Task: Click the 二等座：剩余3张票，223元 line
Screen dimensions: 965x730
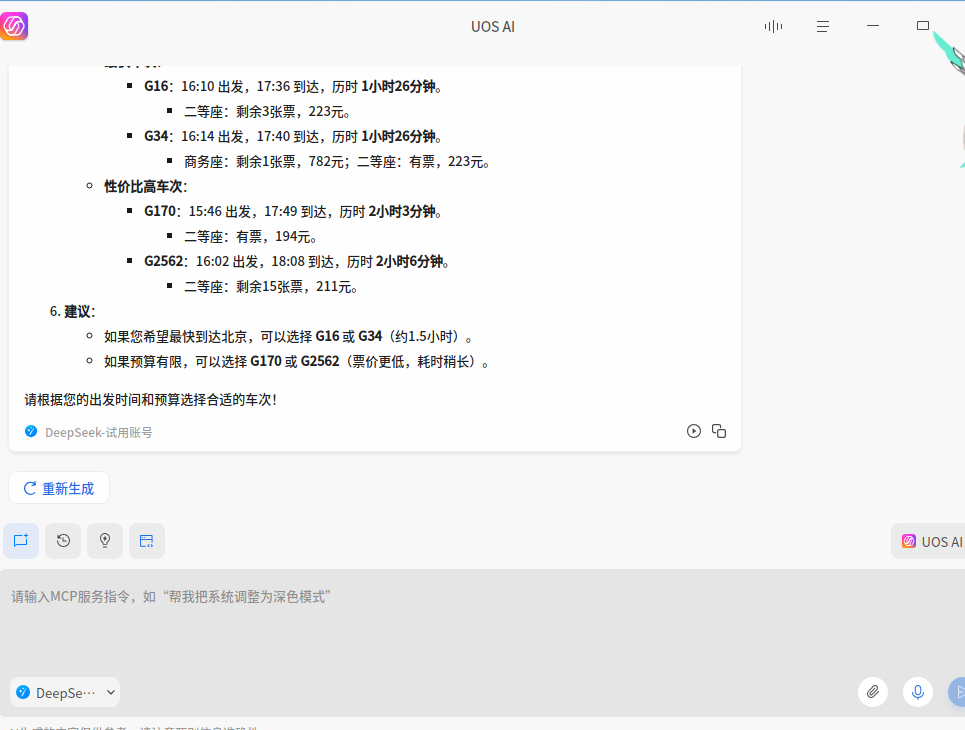Action: tap(268, 112)
